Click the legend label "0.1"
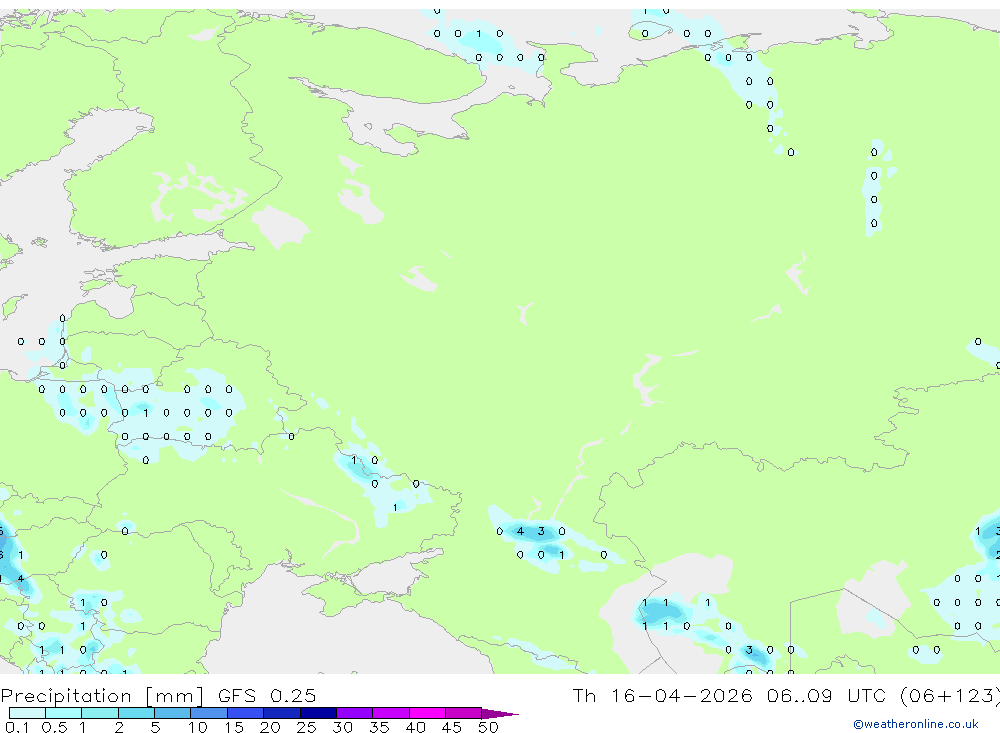This screenshot has height=733, width=1000. [17, 727]
